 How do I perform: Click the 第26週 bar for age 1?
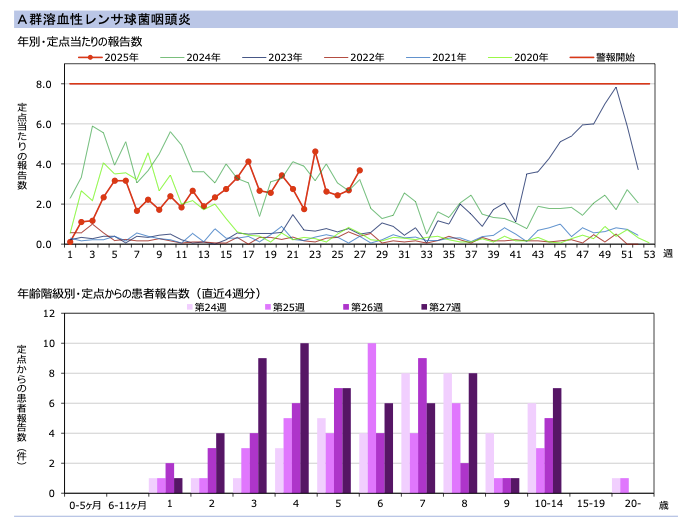point(170,478)
